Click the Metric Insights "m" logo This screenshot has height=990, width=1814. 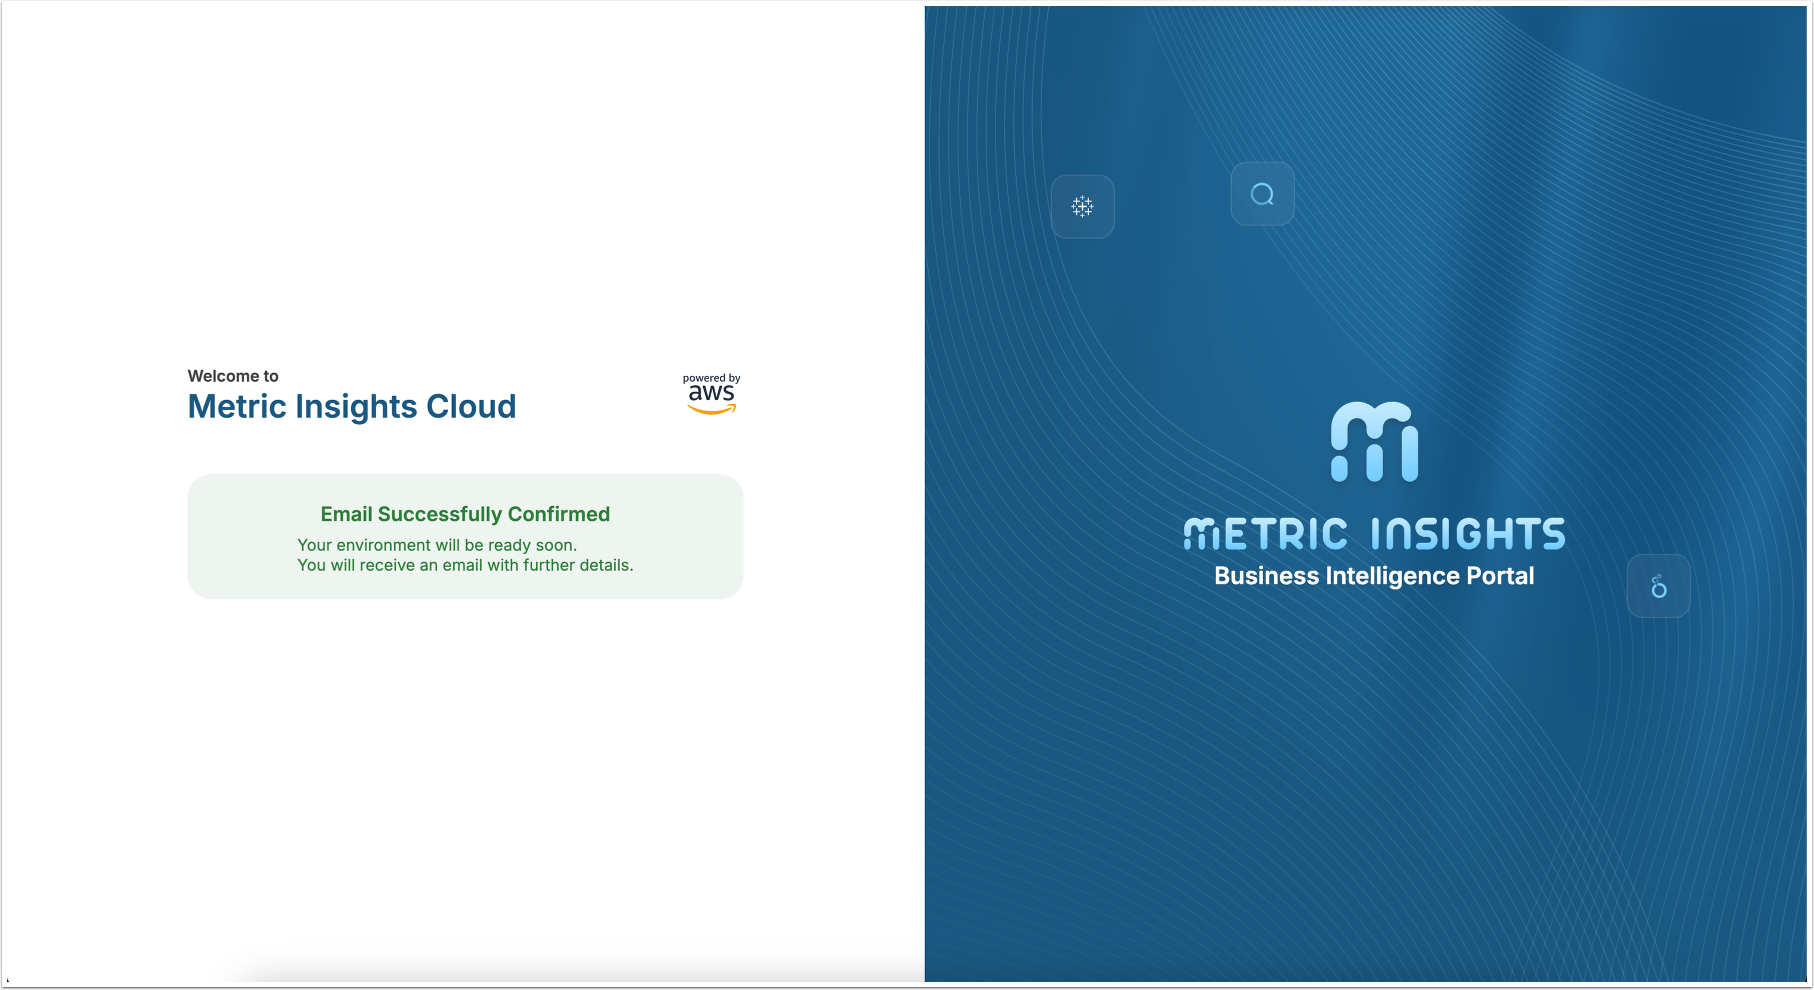point(1375,442)
